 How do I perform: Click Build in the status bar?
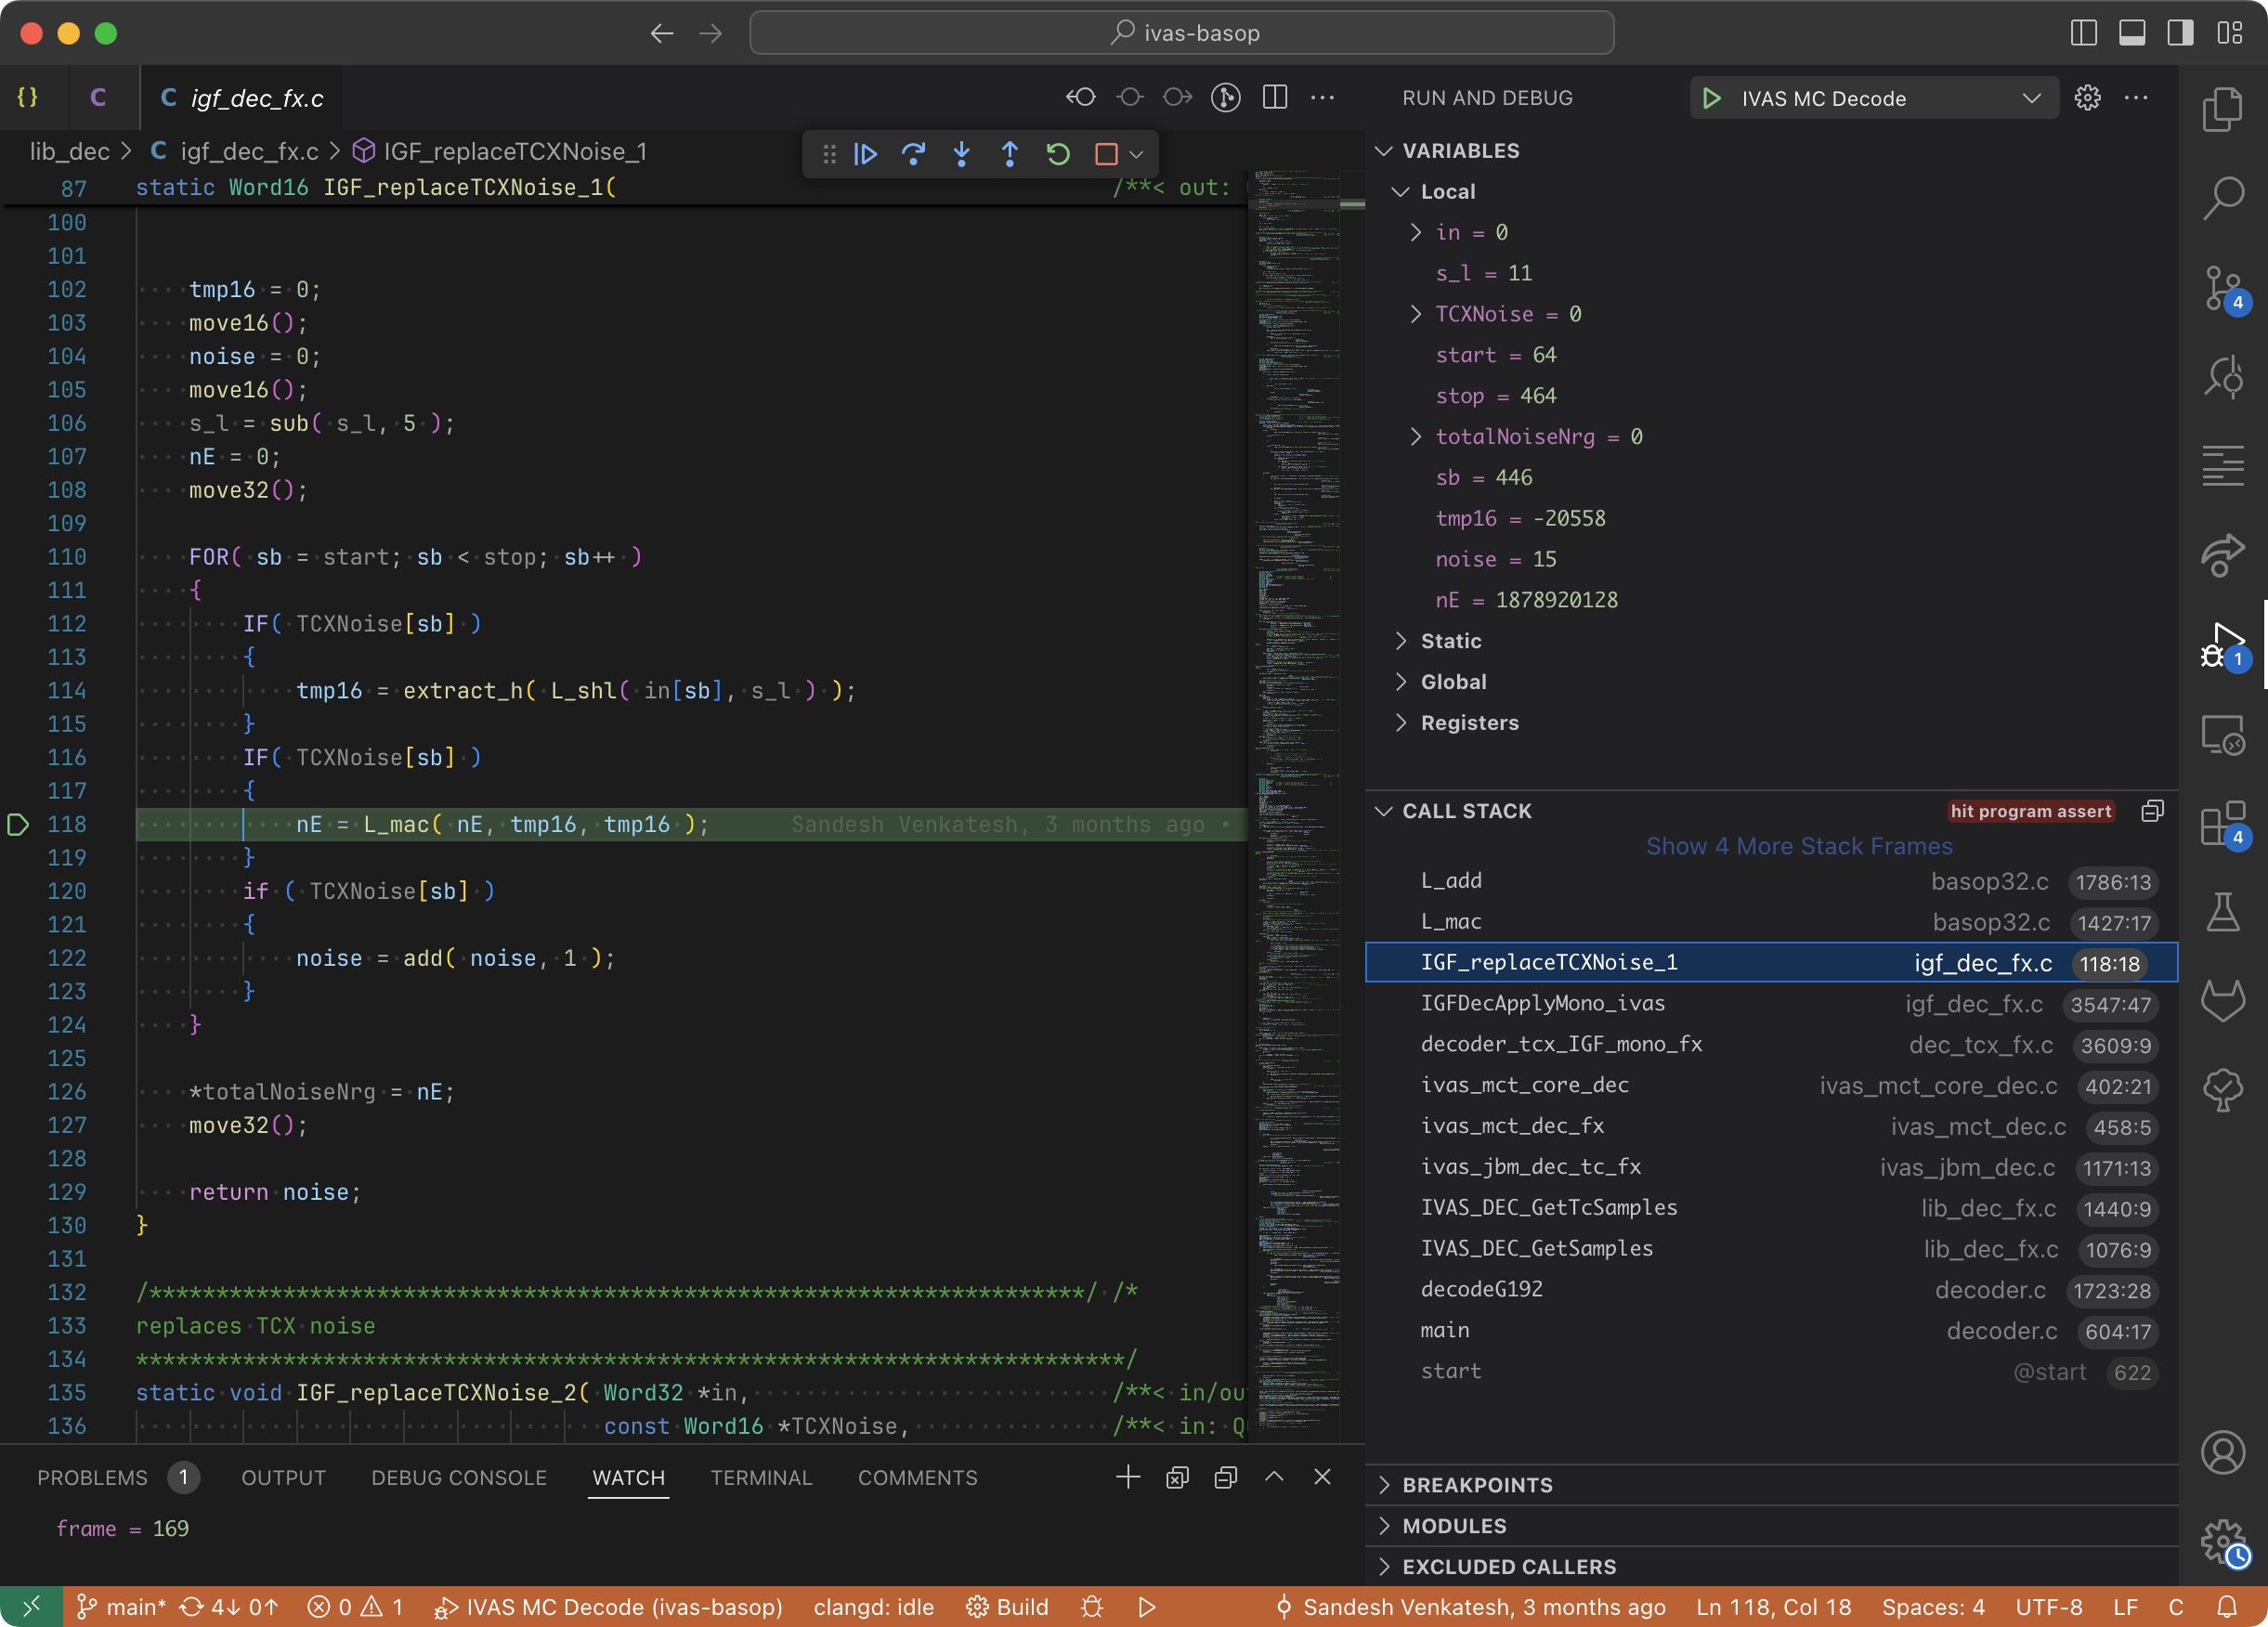(x=1008, y=1607)
